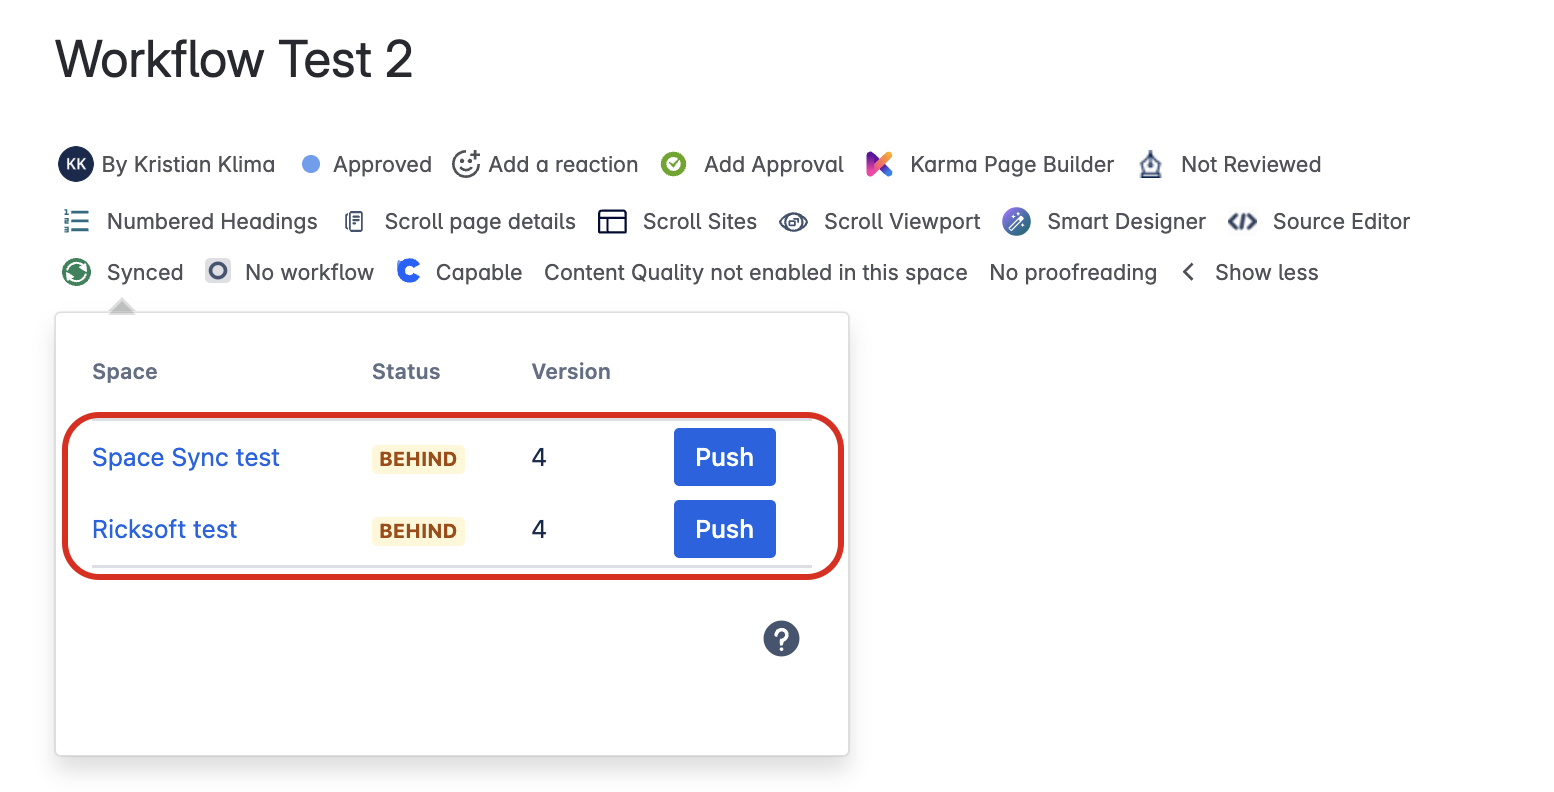The width and height of the screenshot is (1554, 792).
Task: Click the Scroll Sites menu item
Action: point(677,222)
